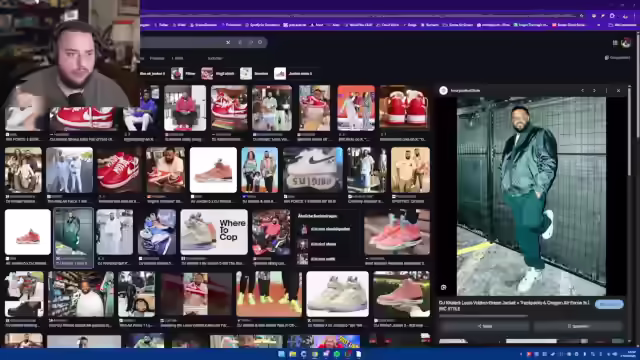The image size is (640, 360).
Task: Close the image preview panel
Action: 618,91
